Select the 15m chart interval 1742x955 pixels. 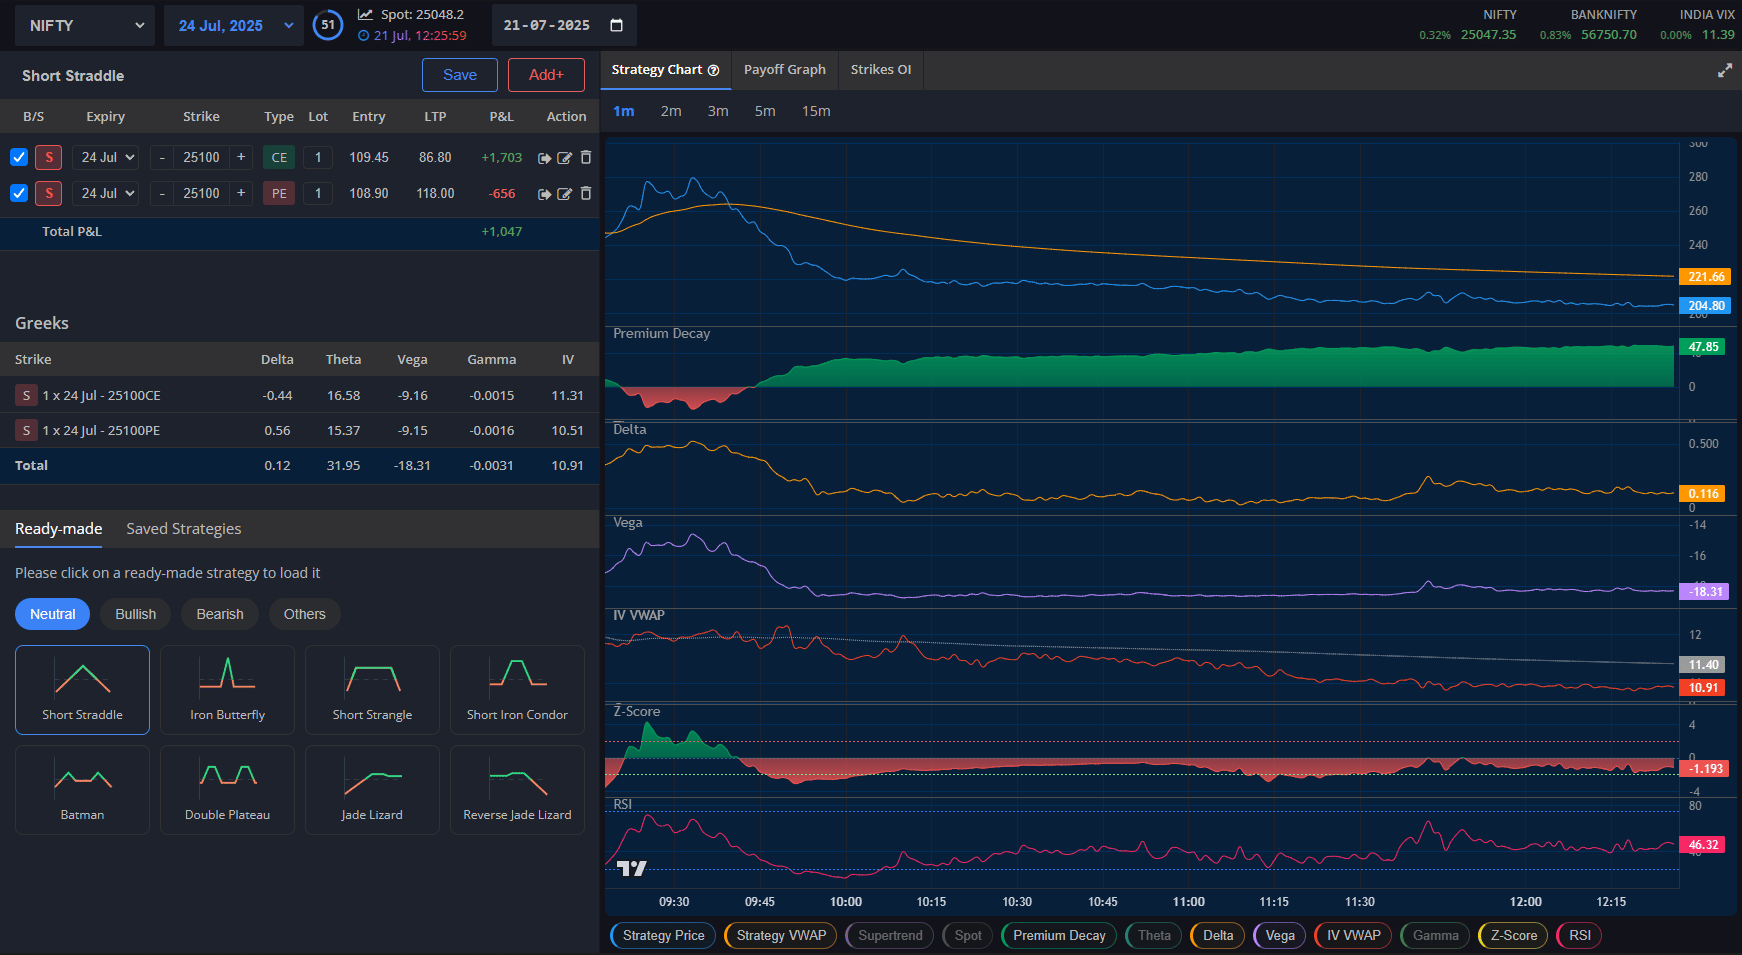point(816,111)
